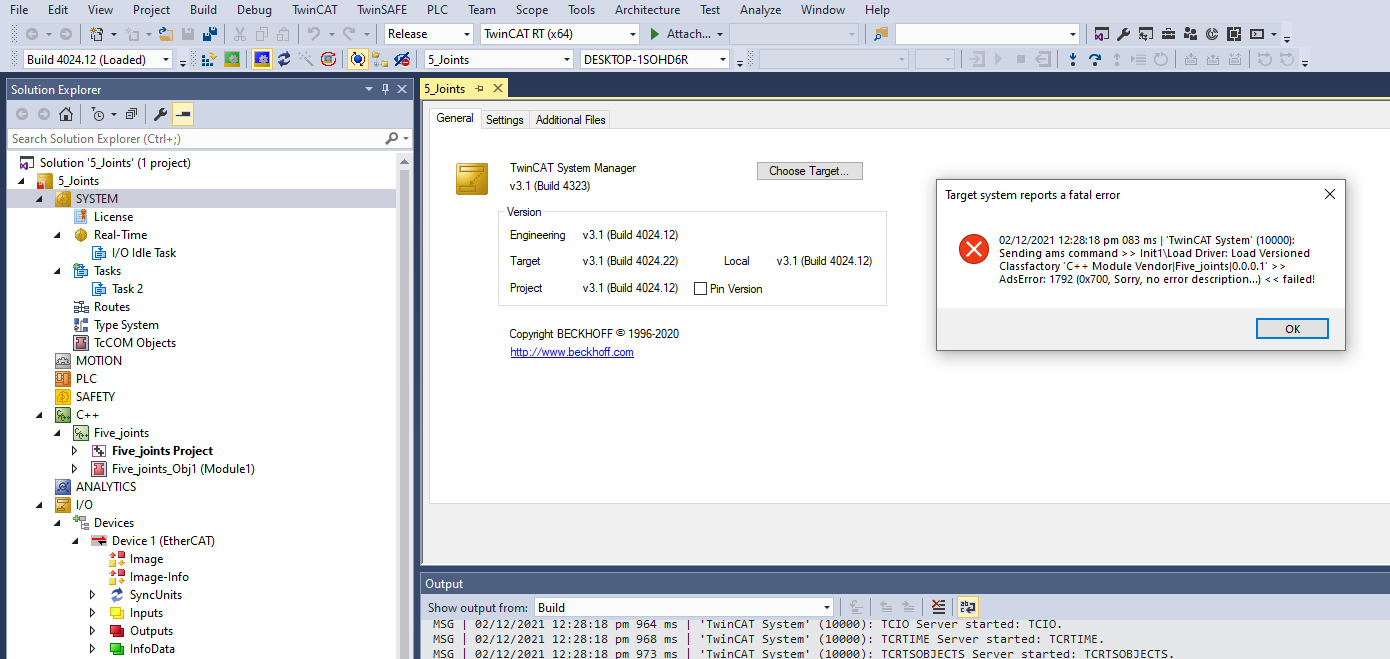Select the TcCOM Objects tree item

pos(134,343)
